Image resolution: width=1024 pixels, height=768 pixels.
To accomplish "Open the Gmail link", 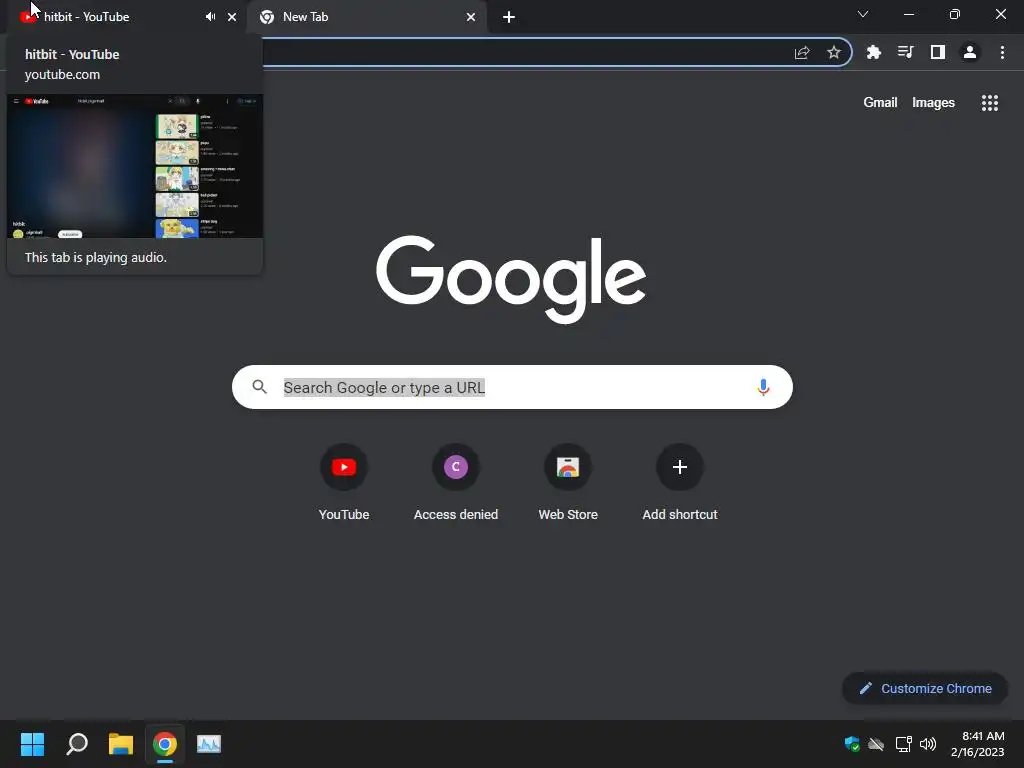I will tap(880, 103).
